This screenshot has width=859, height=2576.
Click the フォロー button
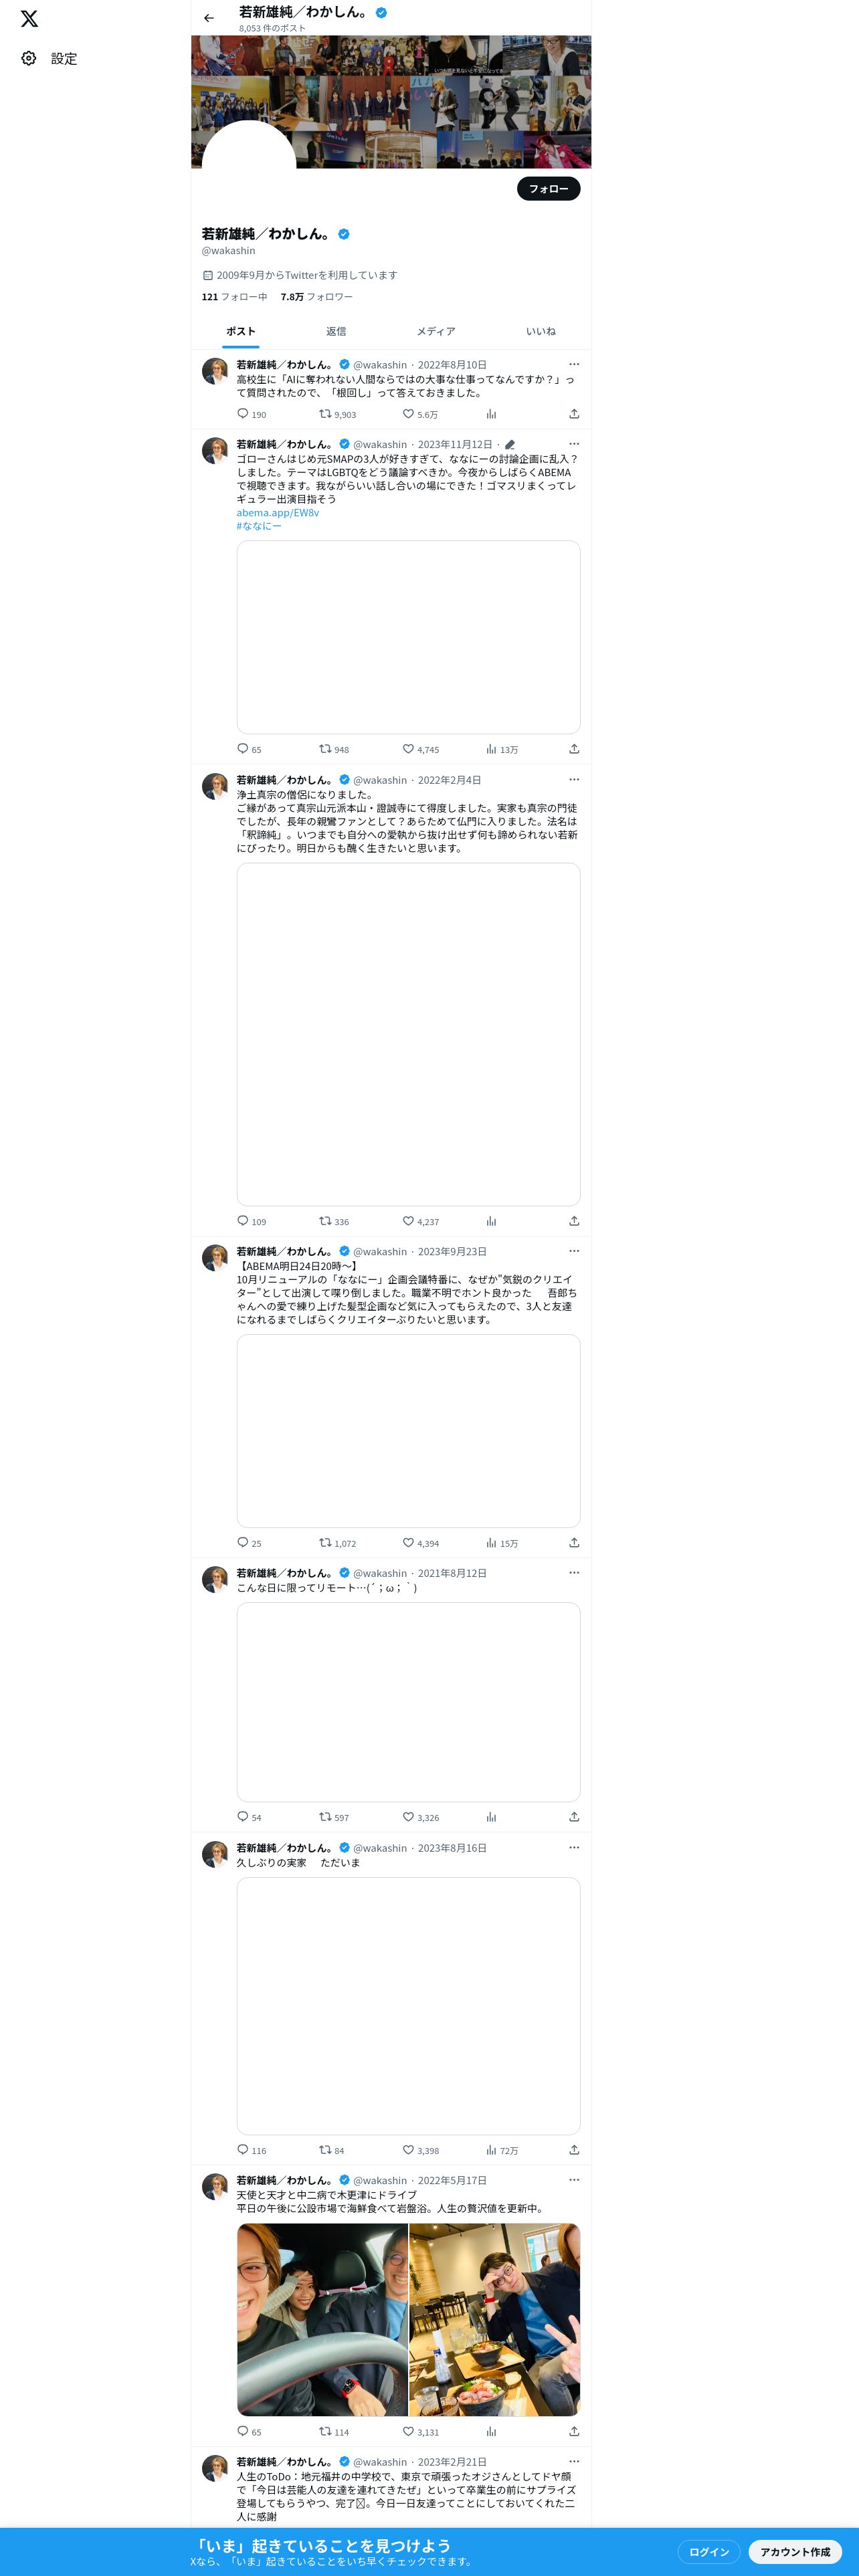pos(548,188)
